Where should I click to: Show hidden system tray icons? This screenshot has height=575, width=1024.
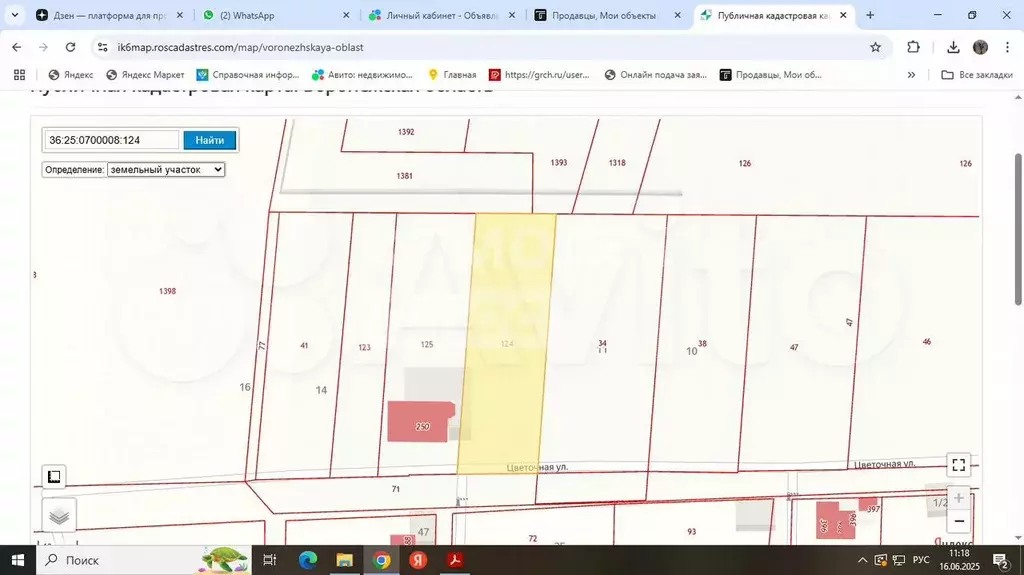pos(862,560)
